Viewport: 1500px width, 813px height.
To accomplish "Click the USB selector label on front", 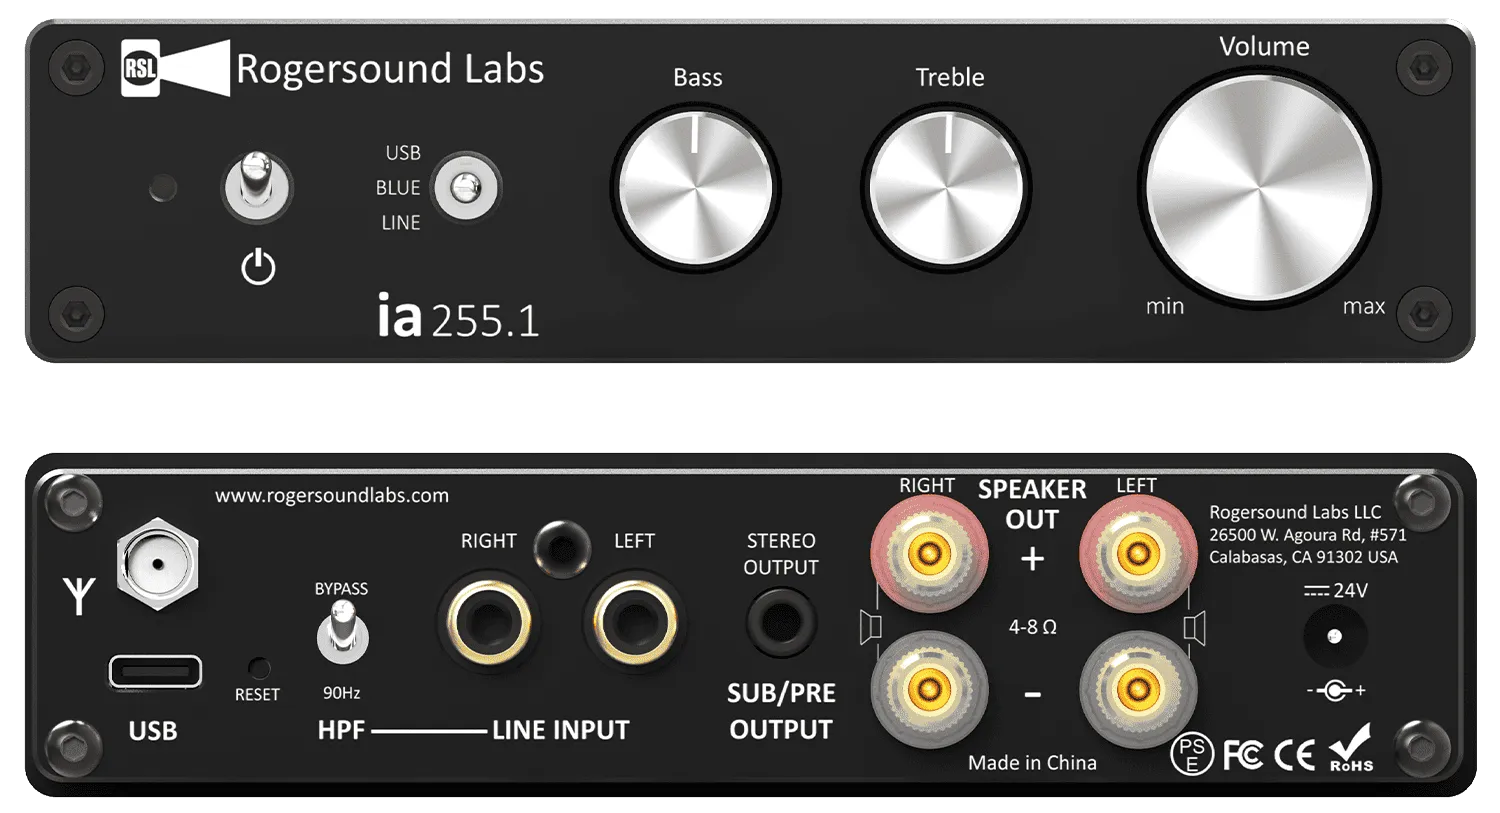I will 403,153.
